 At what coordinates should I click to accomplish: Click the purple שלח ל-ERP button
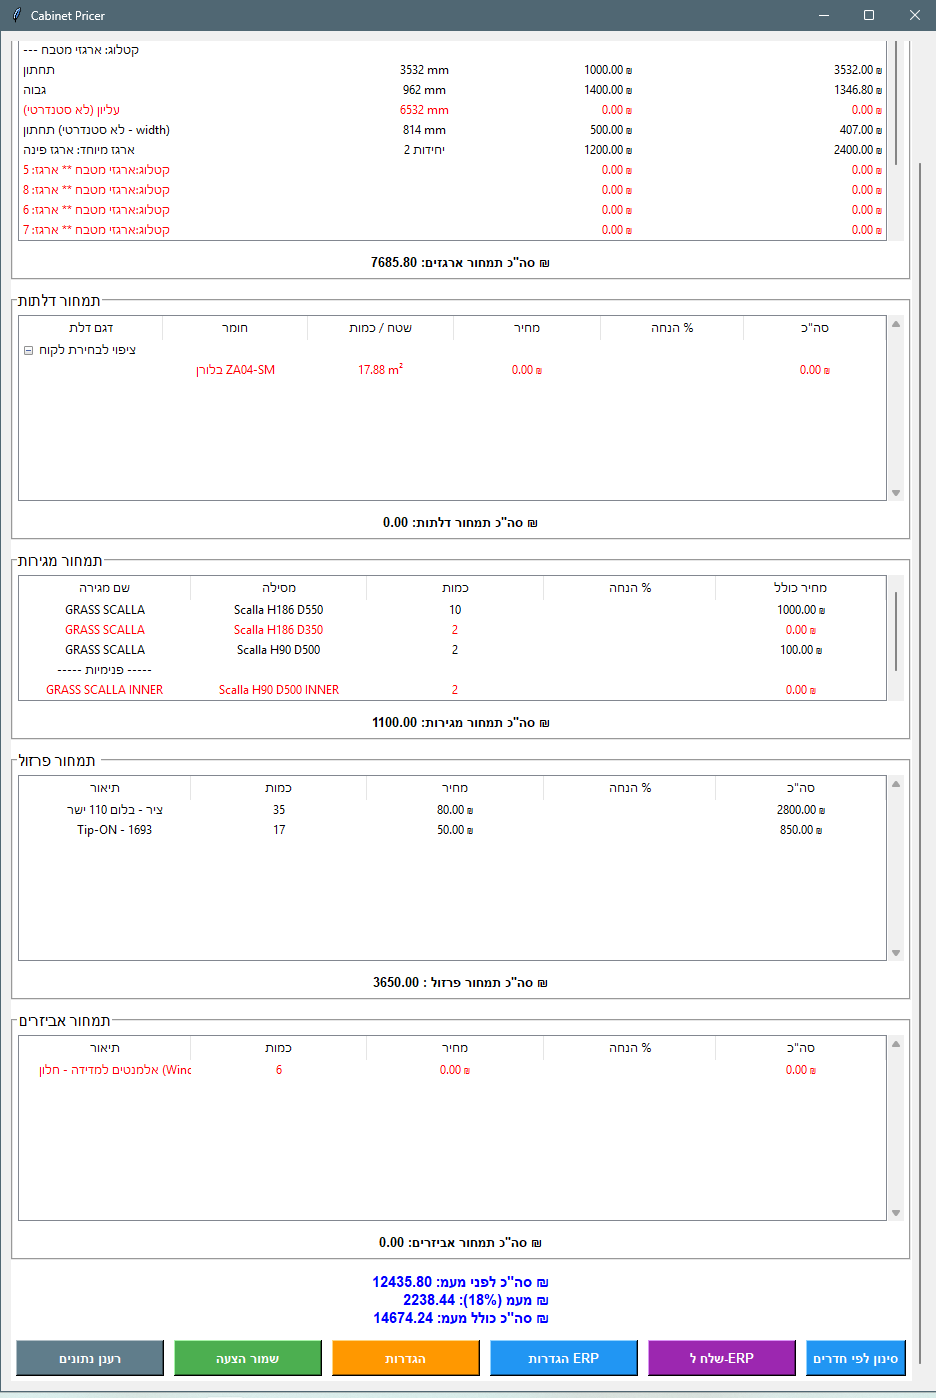point(722,1358)
